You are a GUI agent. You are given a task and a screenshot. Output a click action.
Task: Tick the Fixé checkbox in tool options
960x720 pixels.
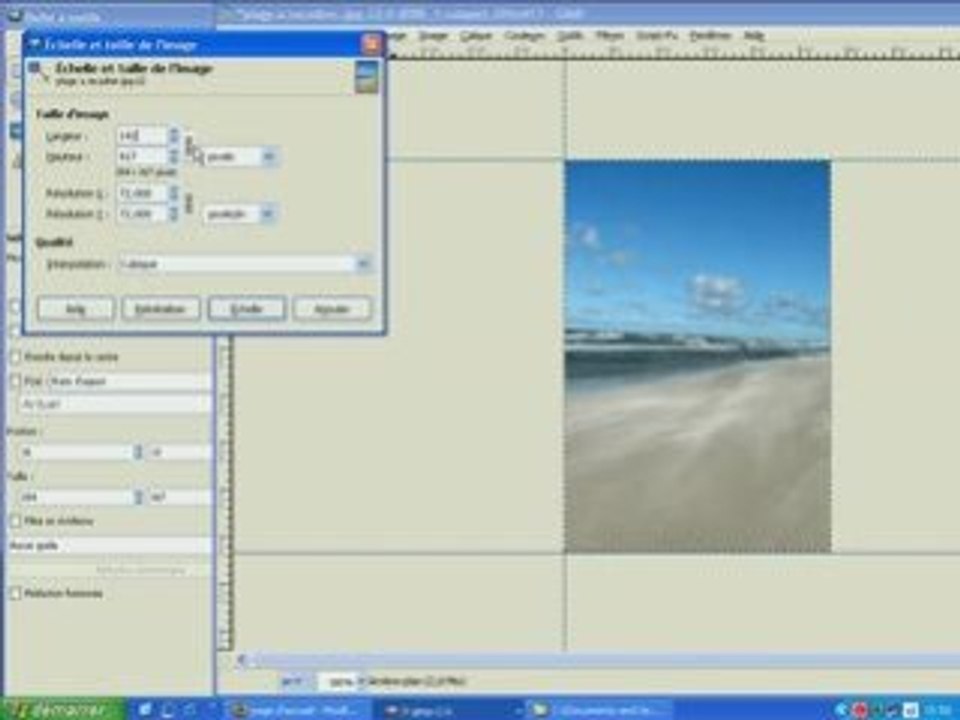[x=16, y=381]
